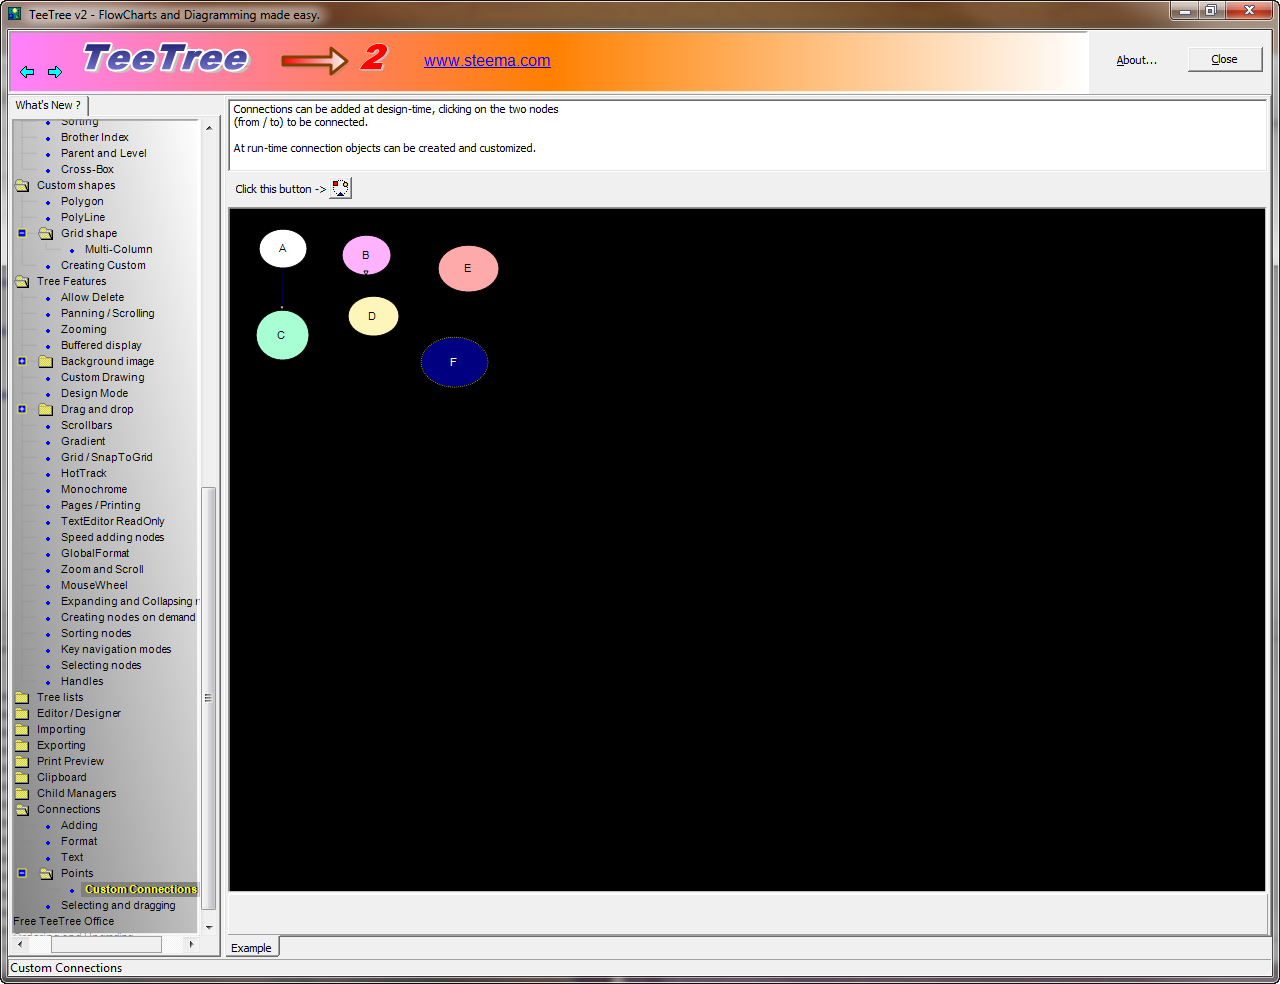Select Format item under Connections
Viewport: 1280px width, 984px height.
(79, 841)
